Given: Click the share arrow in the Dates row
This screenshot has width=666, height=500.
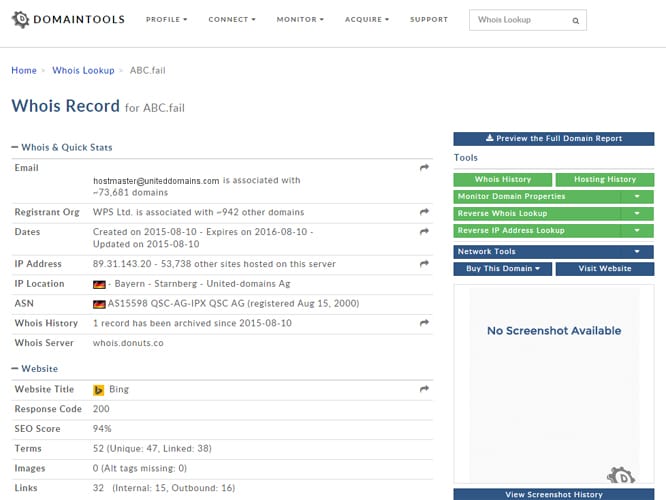Looking at the screenshot, I should (424, 232).
